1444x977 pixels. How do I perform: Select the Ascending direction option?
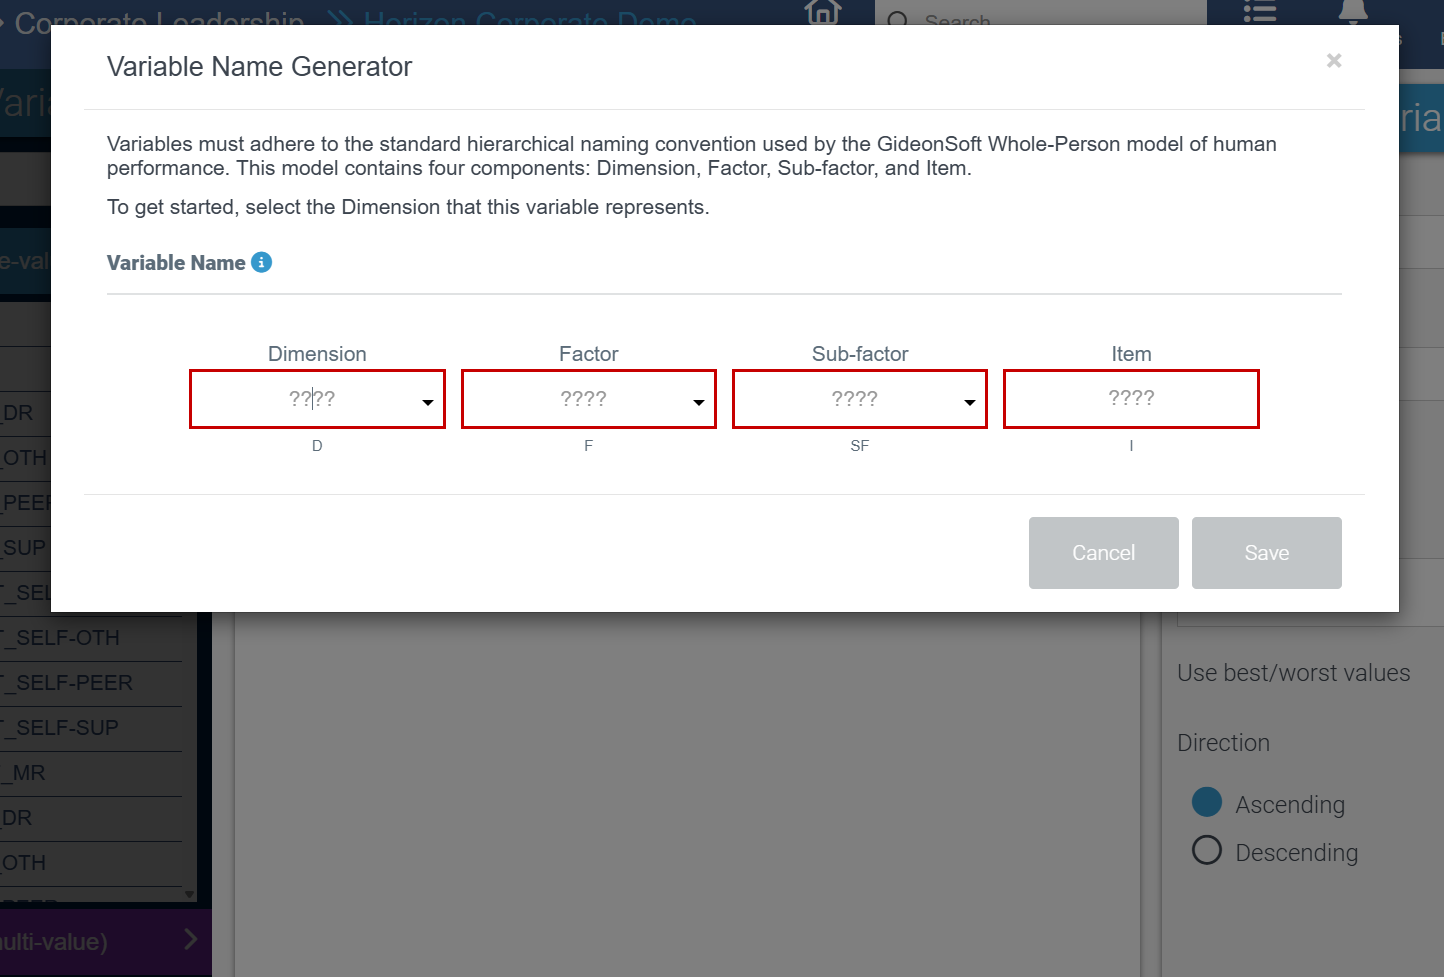tap(1207, 802)
